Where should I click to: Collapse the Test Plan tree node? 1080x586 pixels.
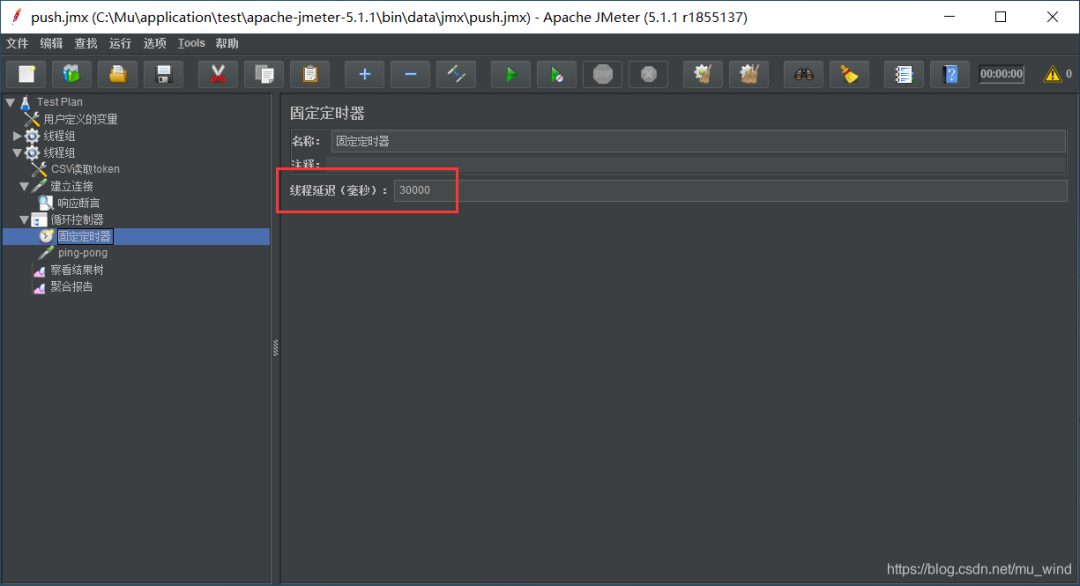click(x=10, y=102)
